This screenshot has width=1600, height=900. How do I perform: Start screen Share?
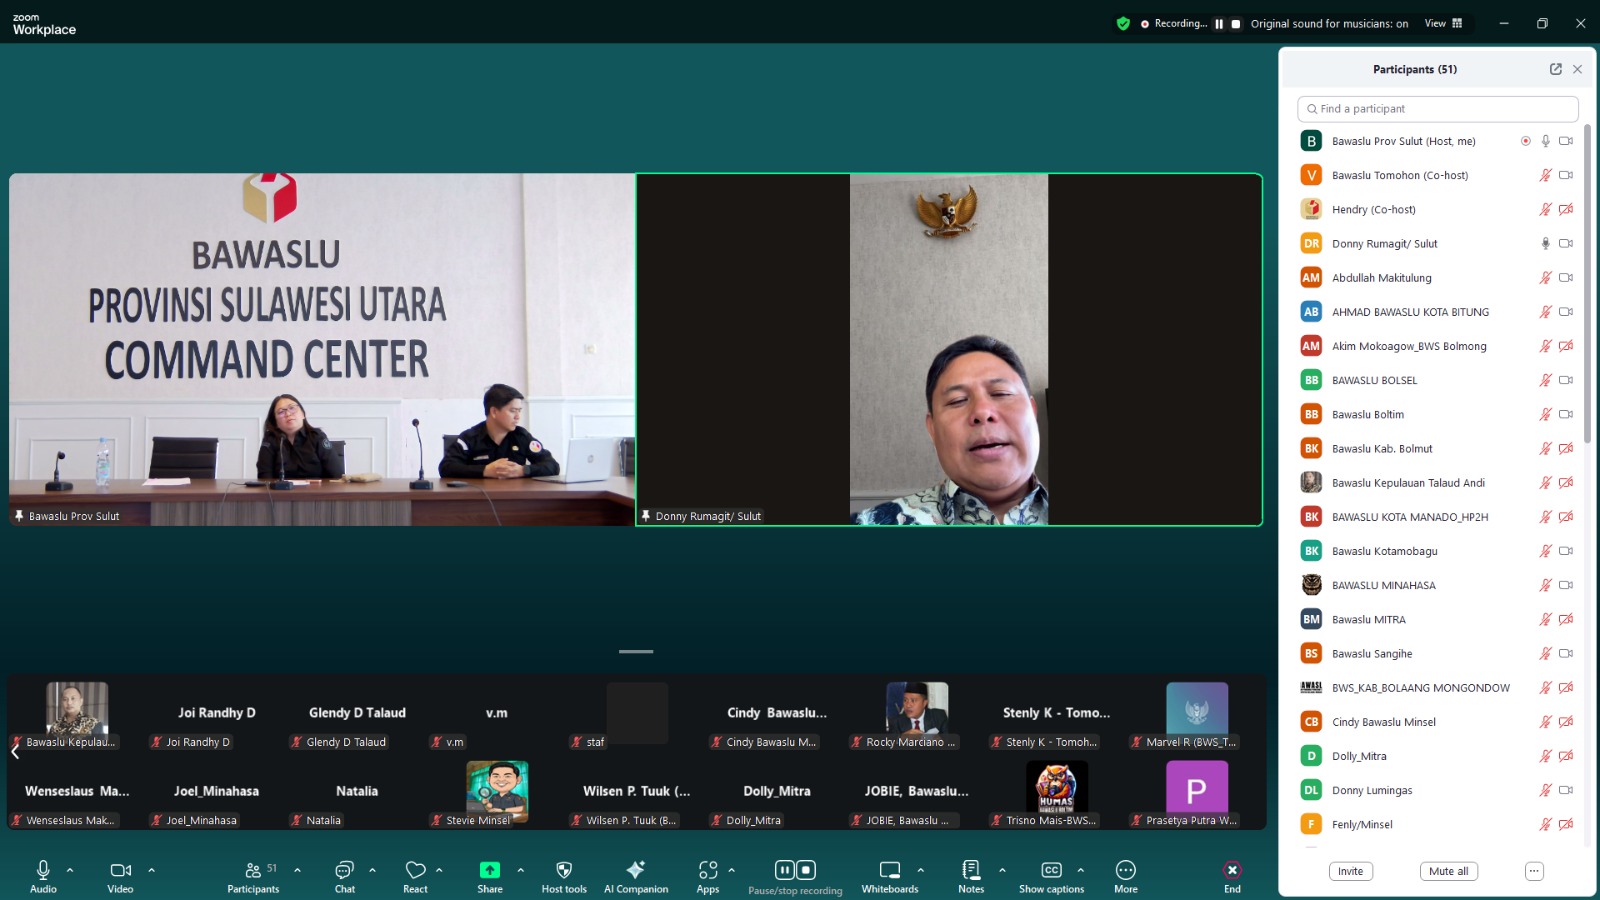point(490,876)
